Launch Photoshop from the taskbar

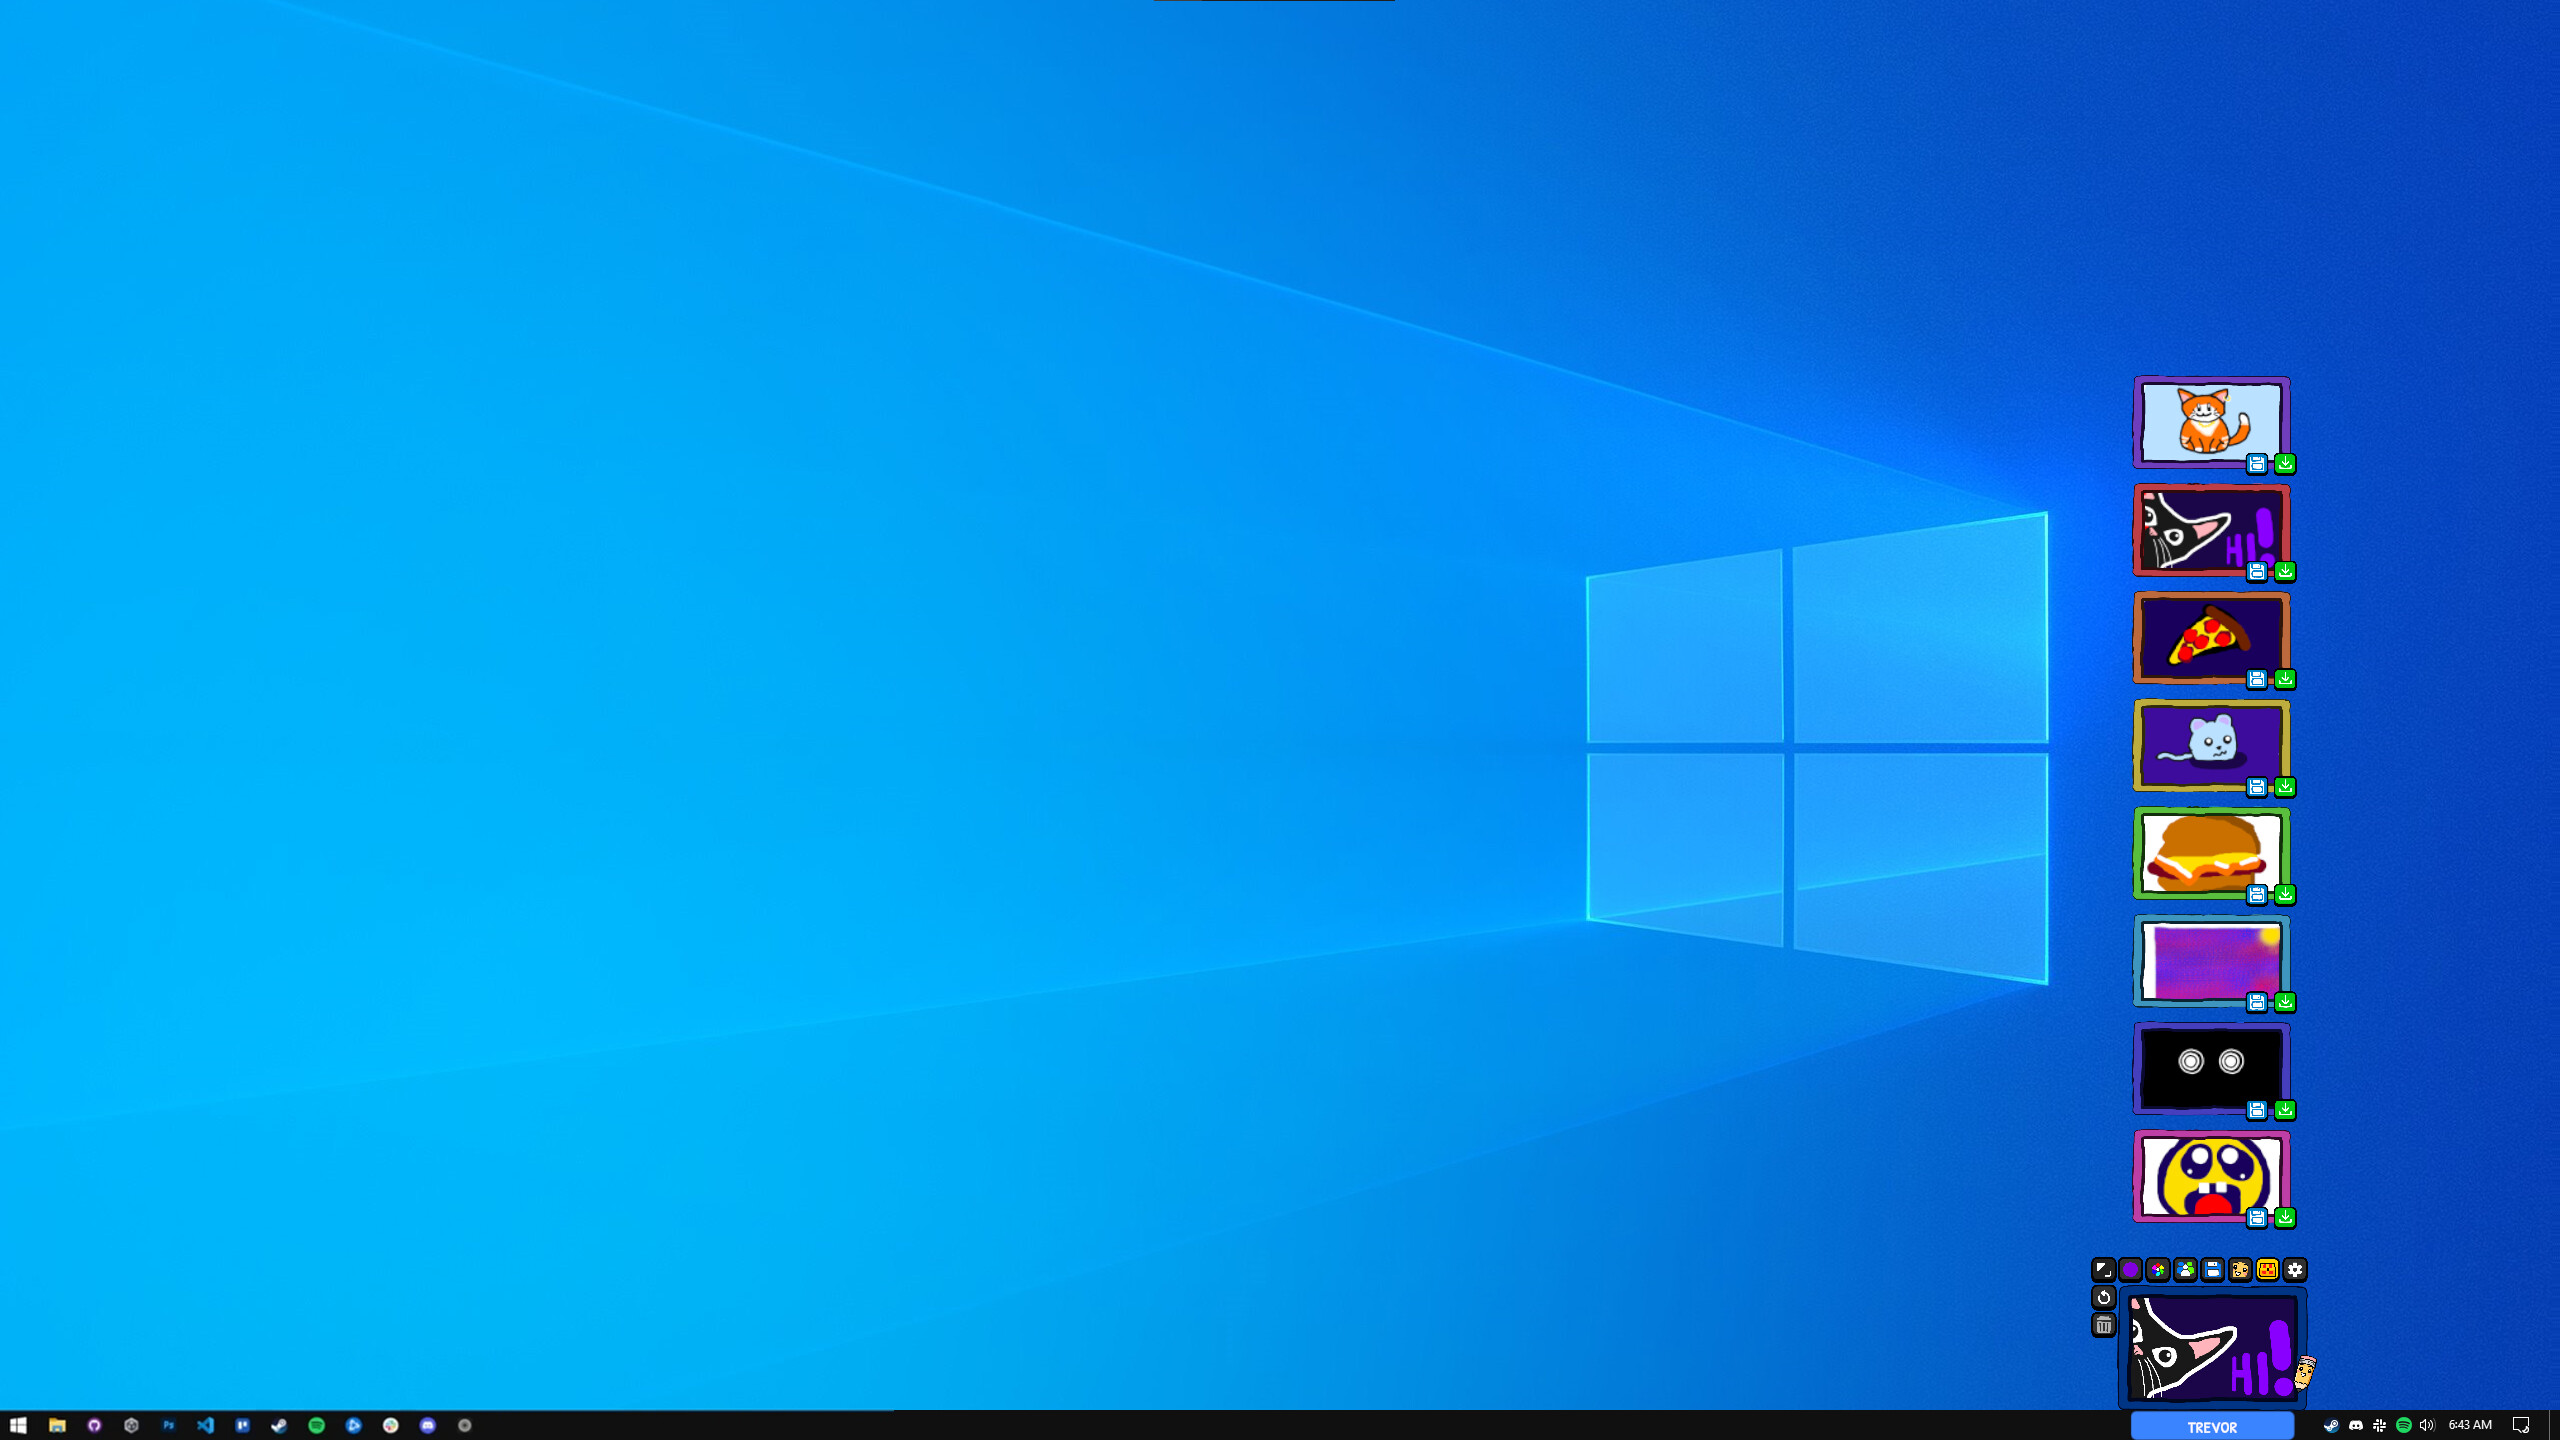168,1425
